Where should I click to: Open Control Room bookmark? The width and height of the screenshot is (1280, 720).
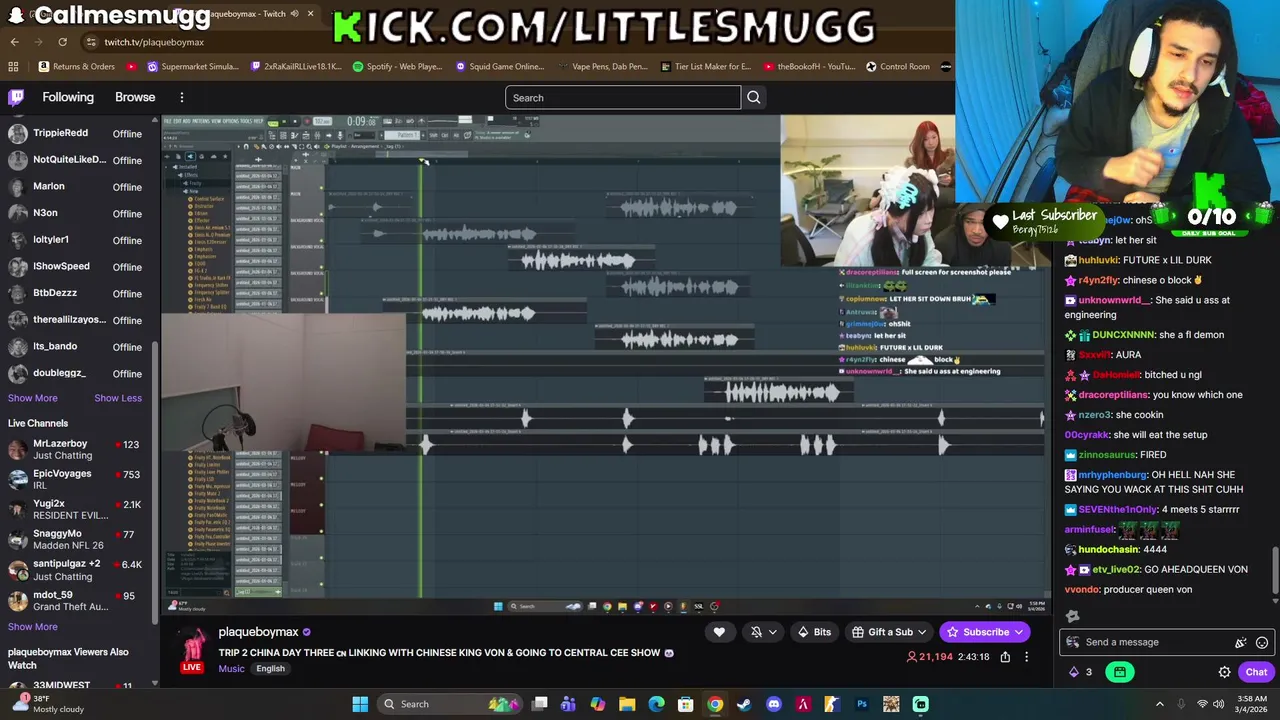point(898,67)
